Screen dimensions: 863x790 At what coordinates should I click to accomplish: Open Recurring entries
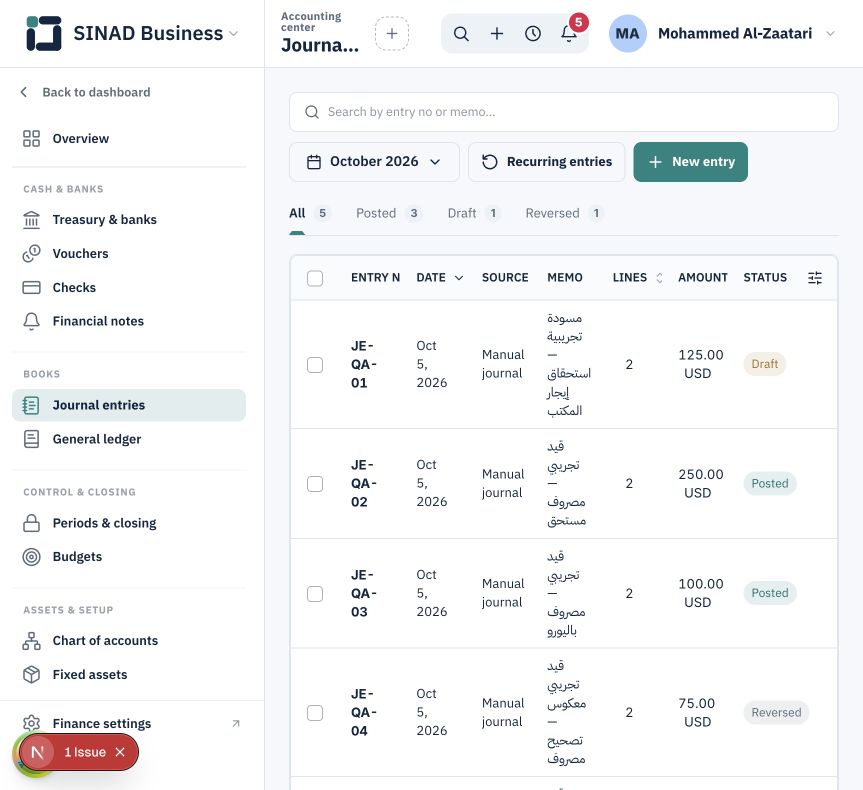coord(547,162)
